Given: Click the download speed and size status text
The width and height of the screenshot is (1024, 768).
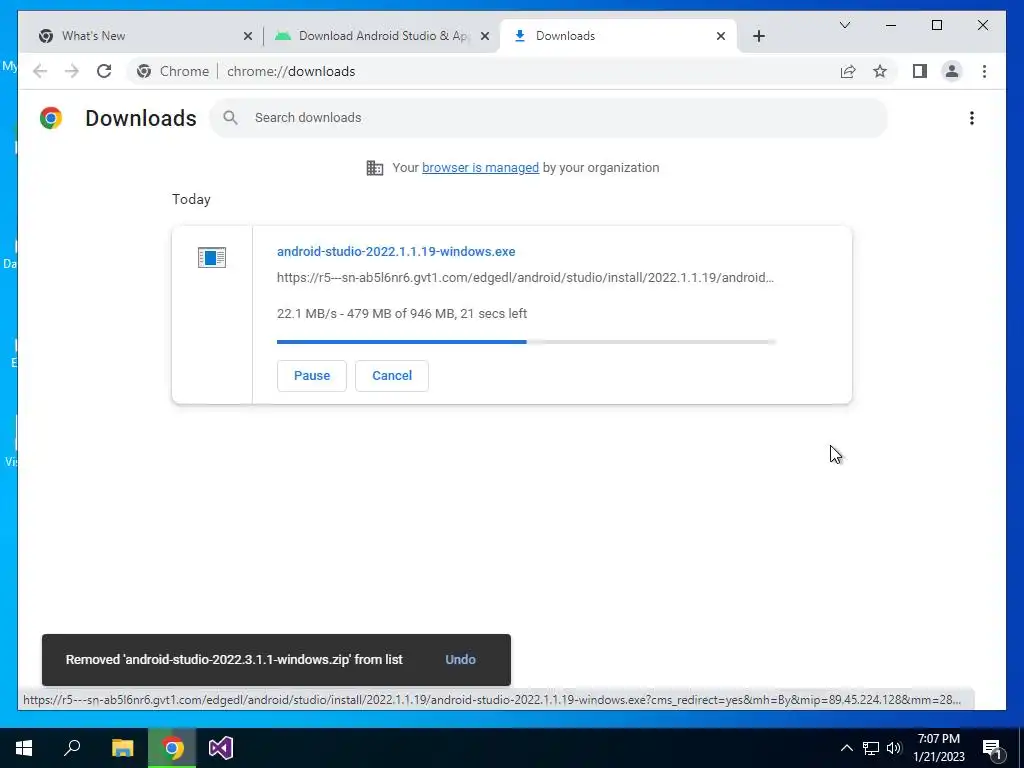Looking at the screenshot, I should point(402,313).
